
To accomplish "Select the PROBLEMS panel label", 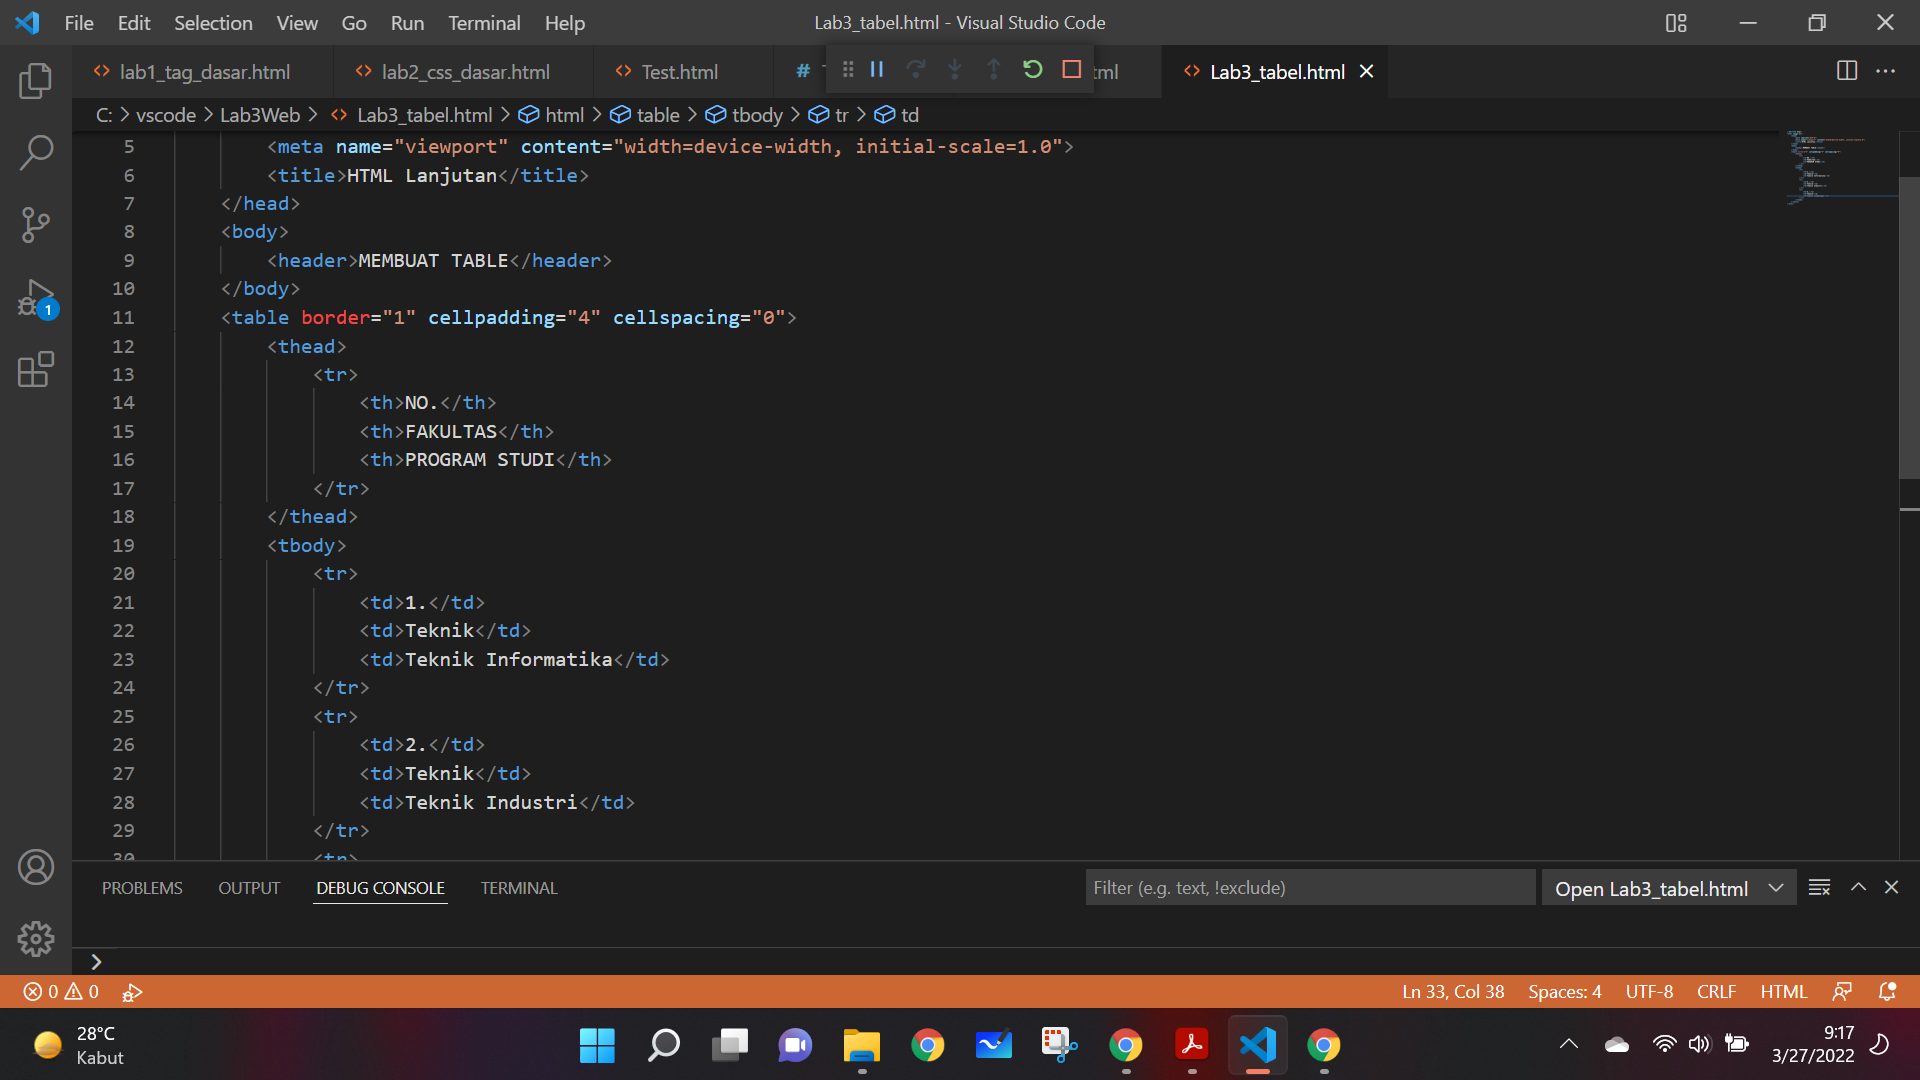I will click(142, 887).
